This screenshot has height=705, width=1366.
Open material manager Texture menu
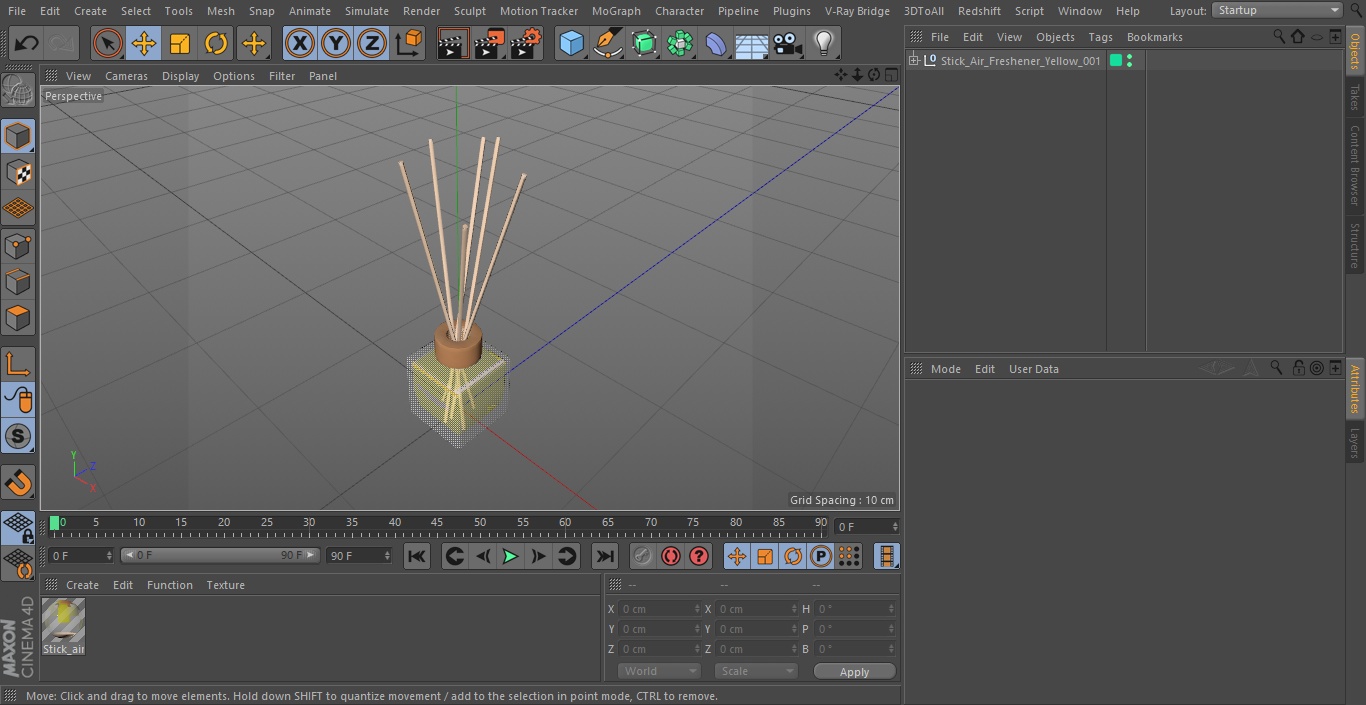coord(225,585)
